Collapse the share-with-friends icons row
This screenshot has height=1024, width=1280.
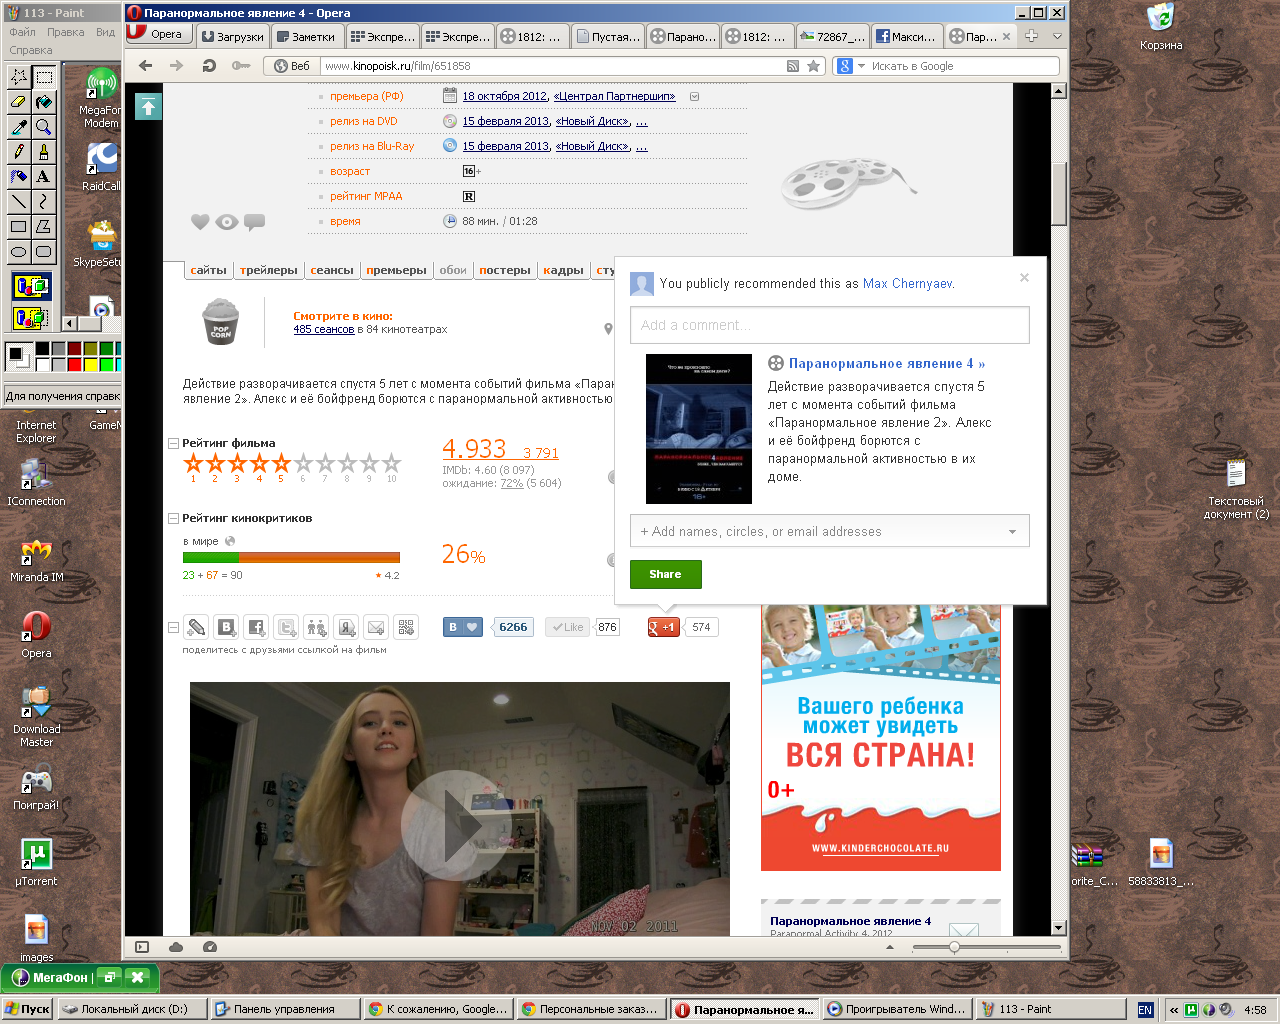pyautogui.click(x=174, y=627)
